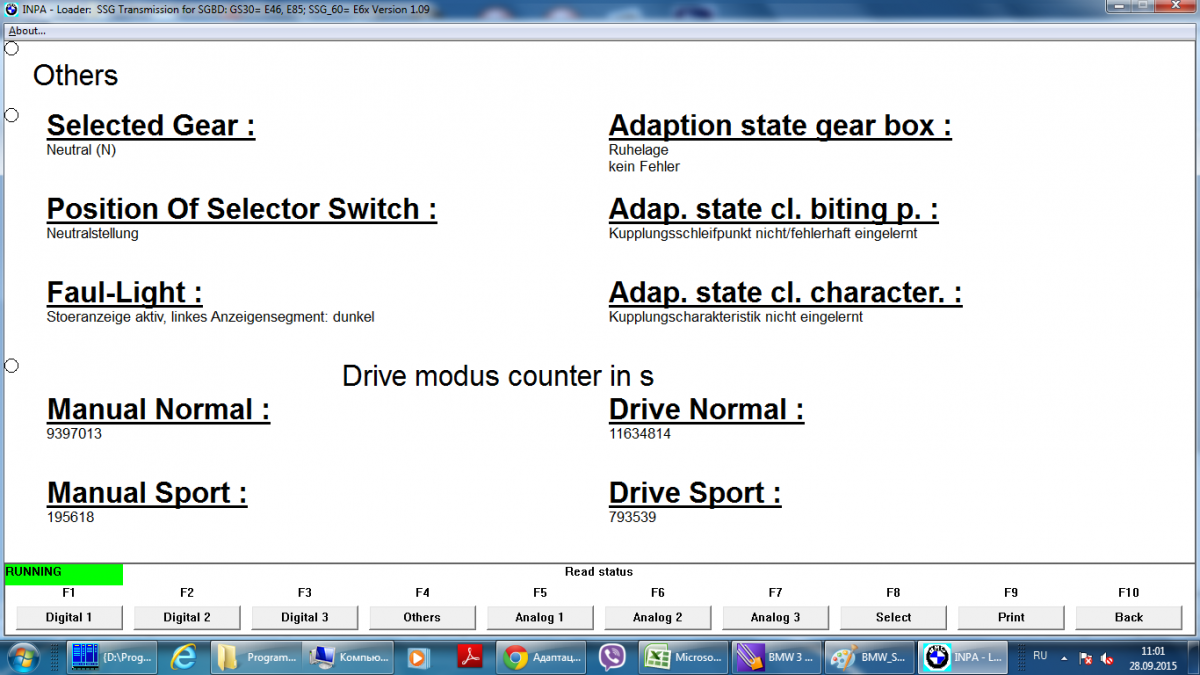
Task: Click the Adaption state gear box heading
Action: click(780, 126)
